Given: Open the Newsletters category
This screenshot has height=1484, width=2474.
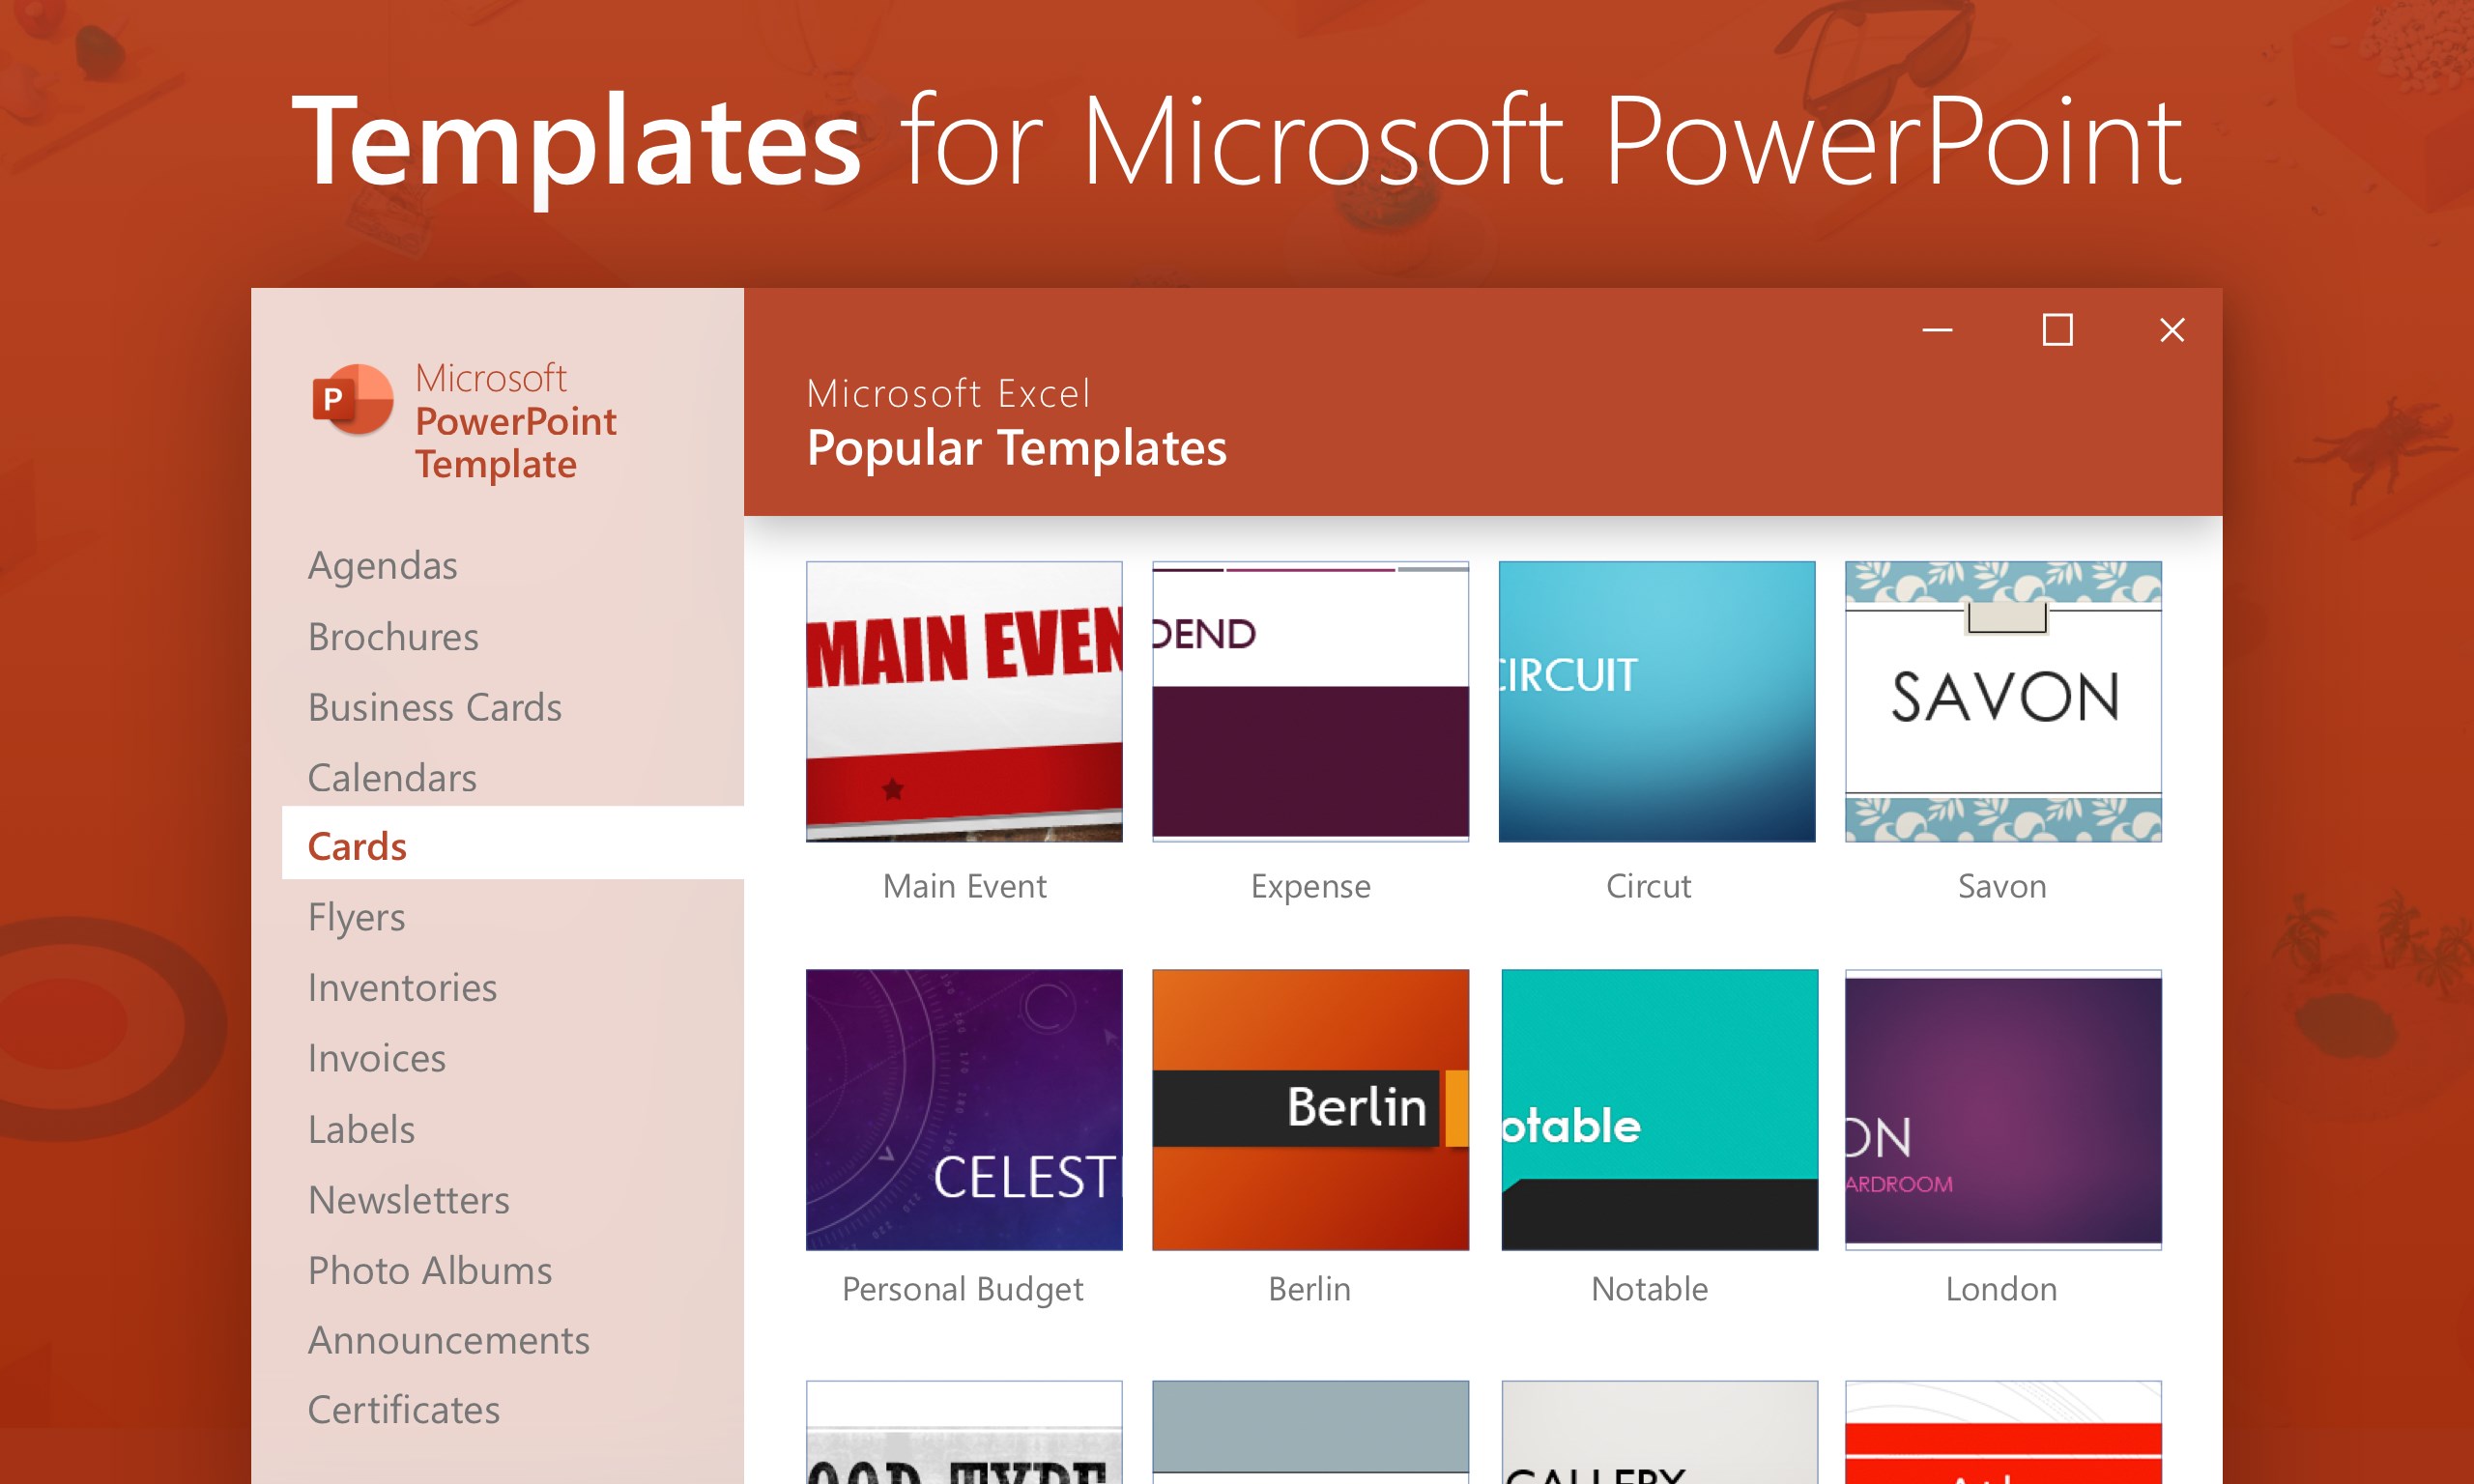Looking at the screenshot, I should (408, 1200).
